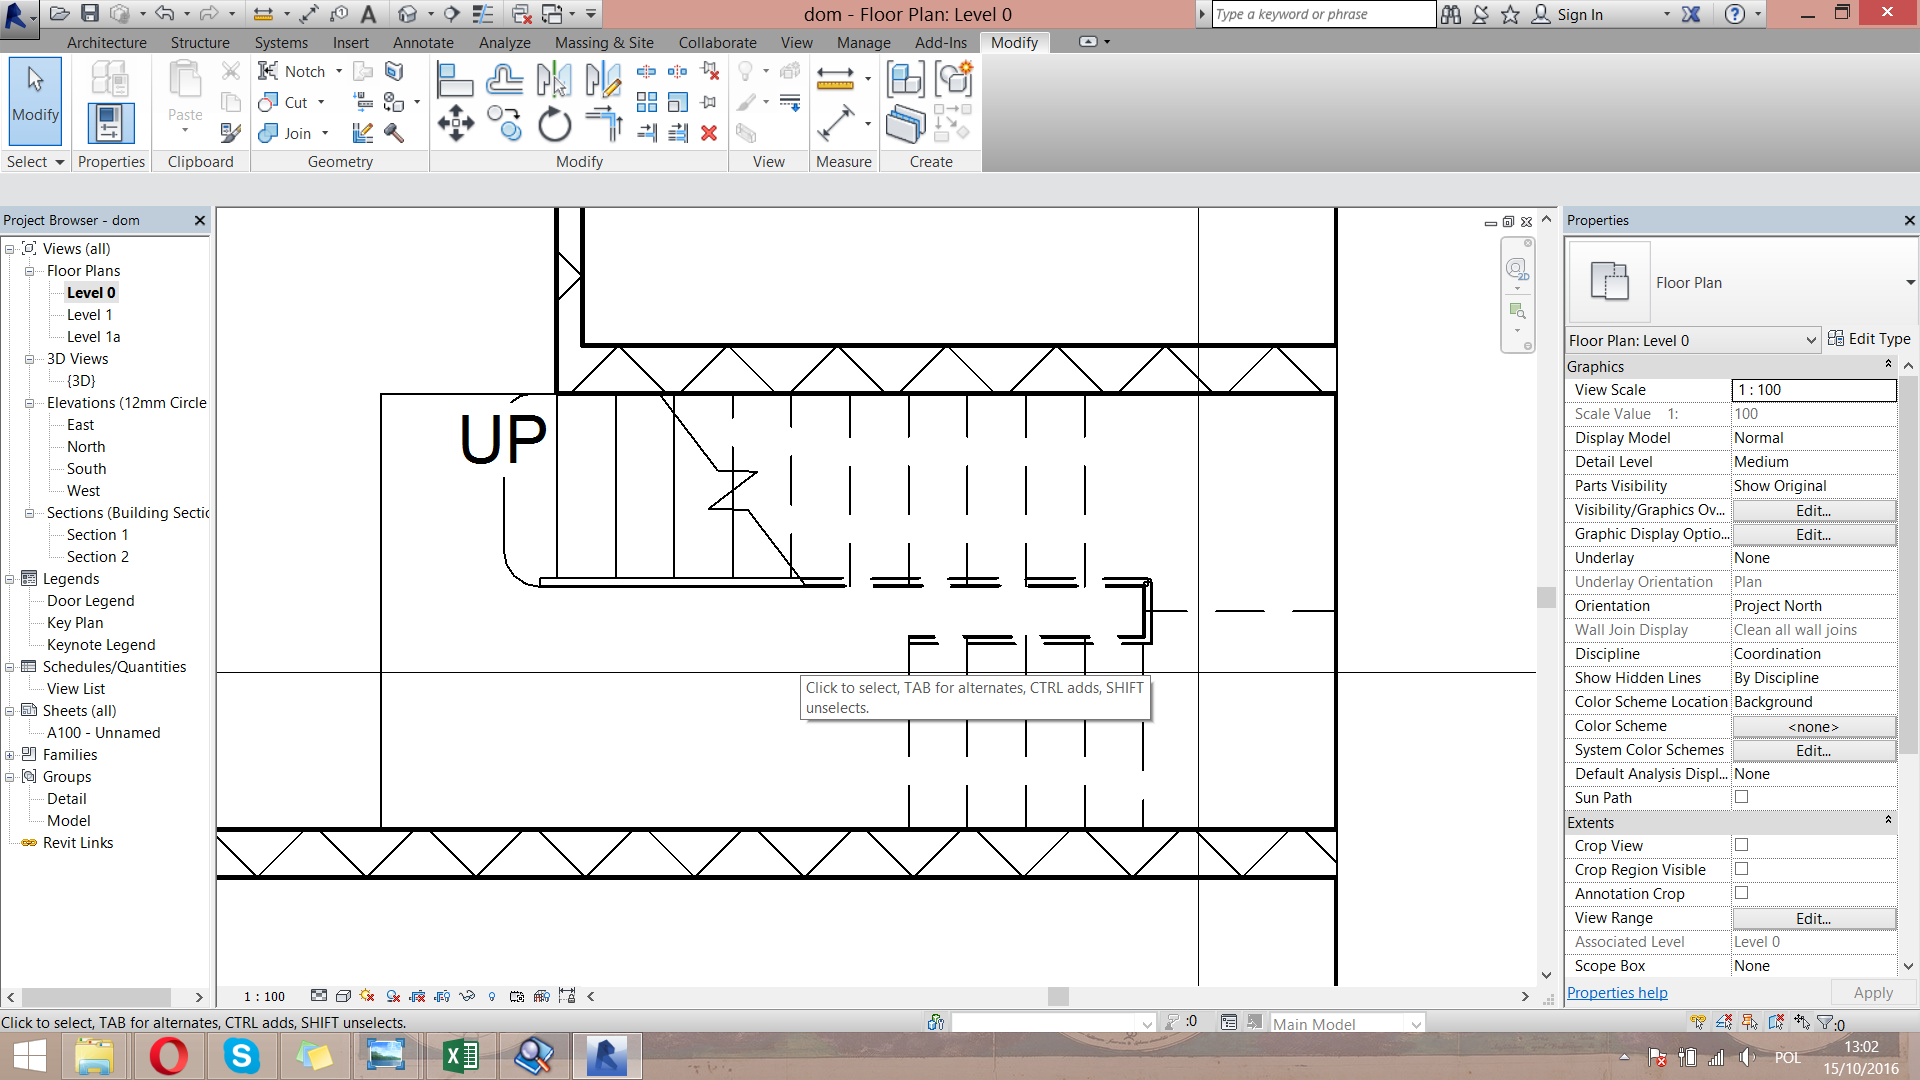Click the Apply button in Properties
The width and height of the screenshot is (1920, 1080).
click(x=1873, y=992)
